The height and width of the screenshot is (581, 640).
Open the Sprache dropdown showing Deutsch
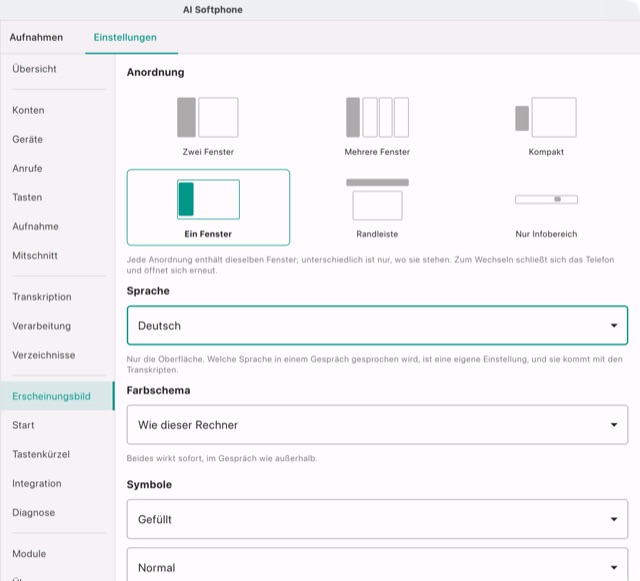pyautogui.click(x=377, y=325)
